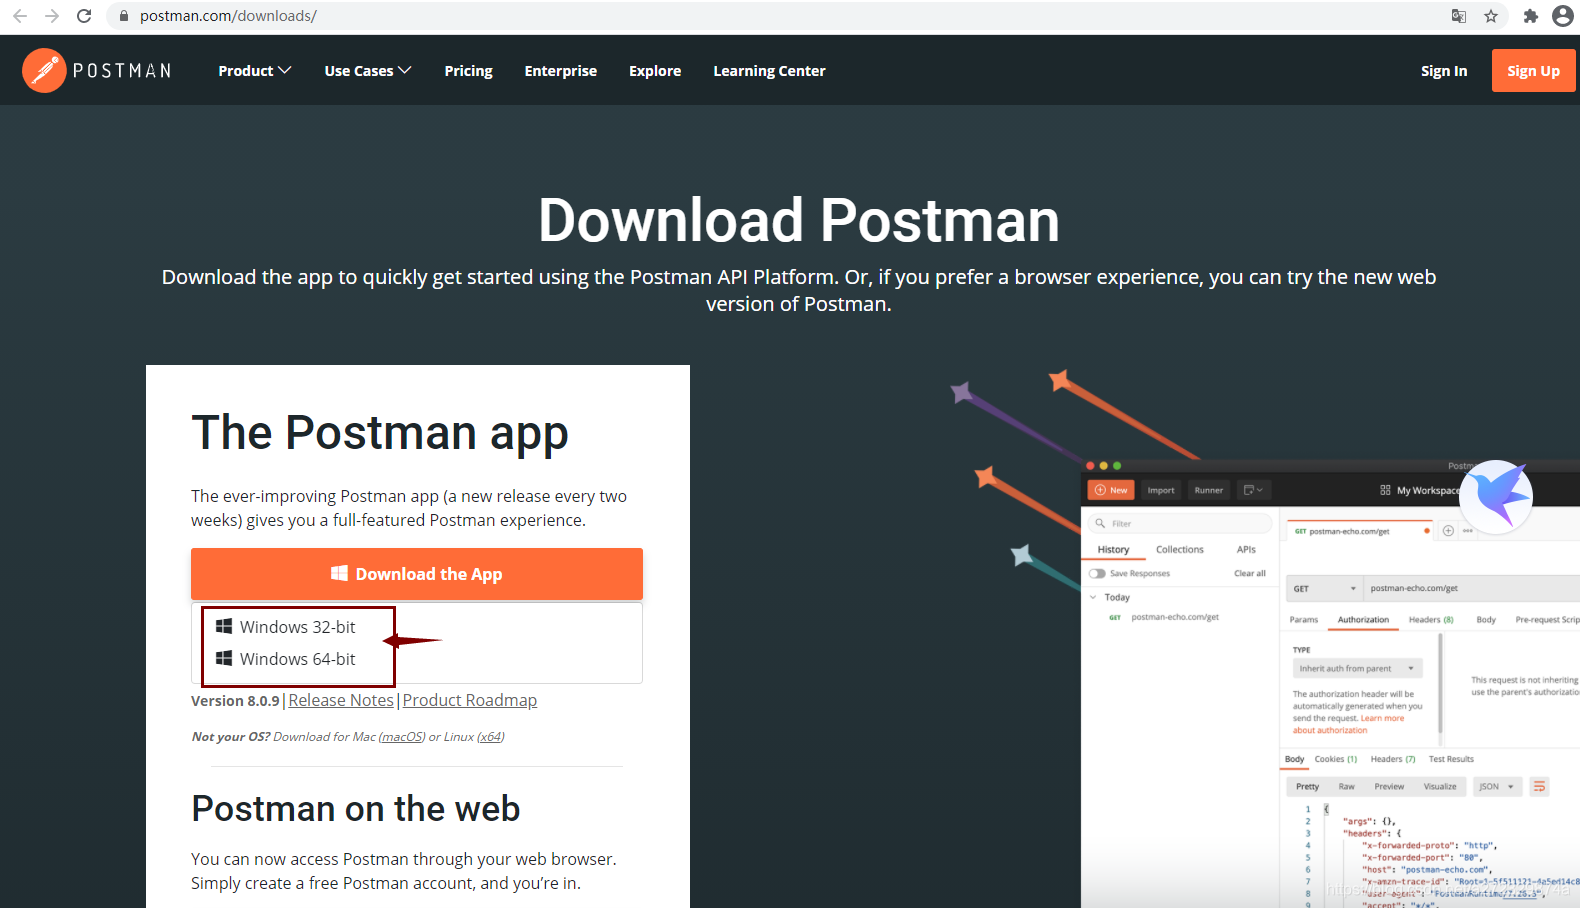Click the My Workspace grid icon
Viewport: 1580px width, 908px height.
click(1385, 490)
